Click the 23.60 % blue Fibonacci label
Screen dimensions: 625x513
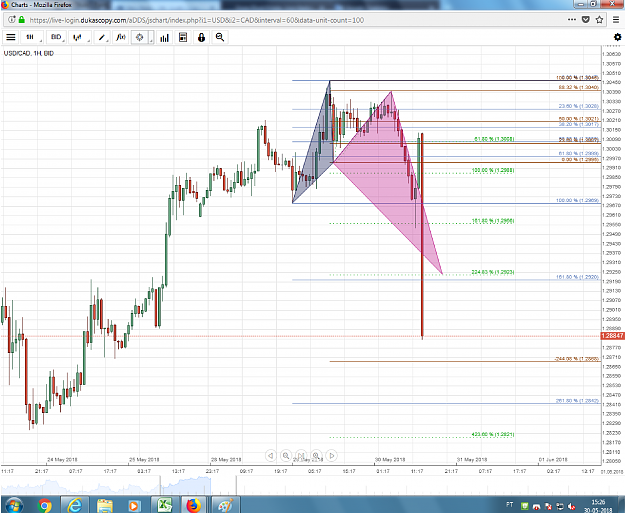tap(578, 106)
